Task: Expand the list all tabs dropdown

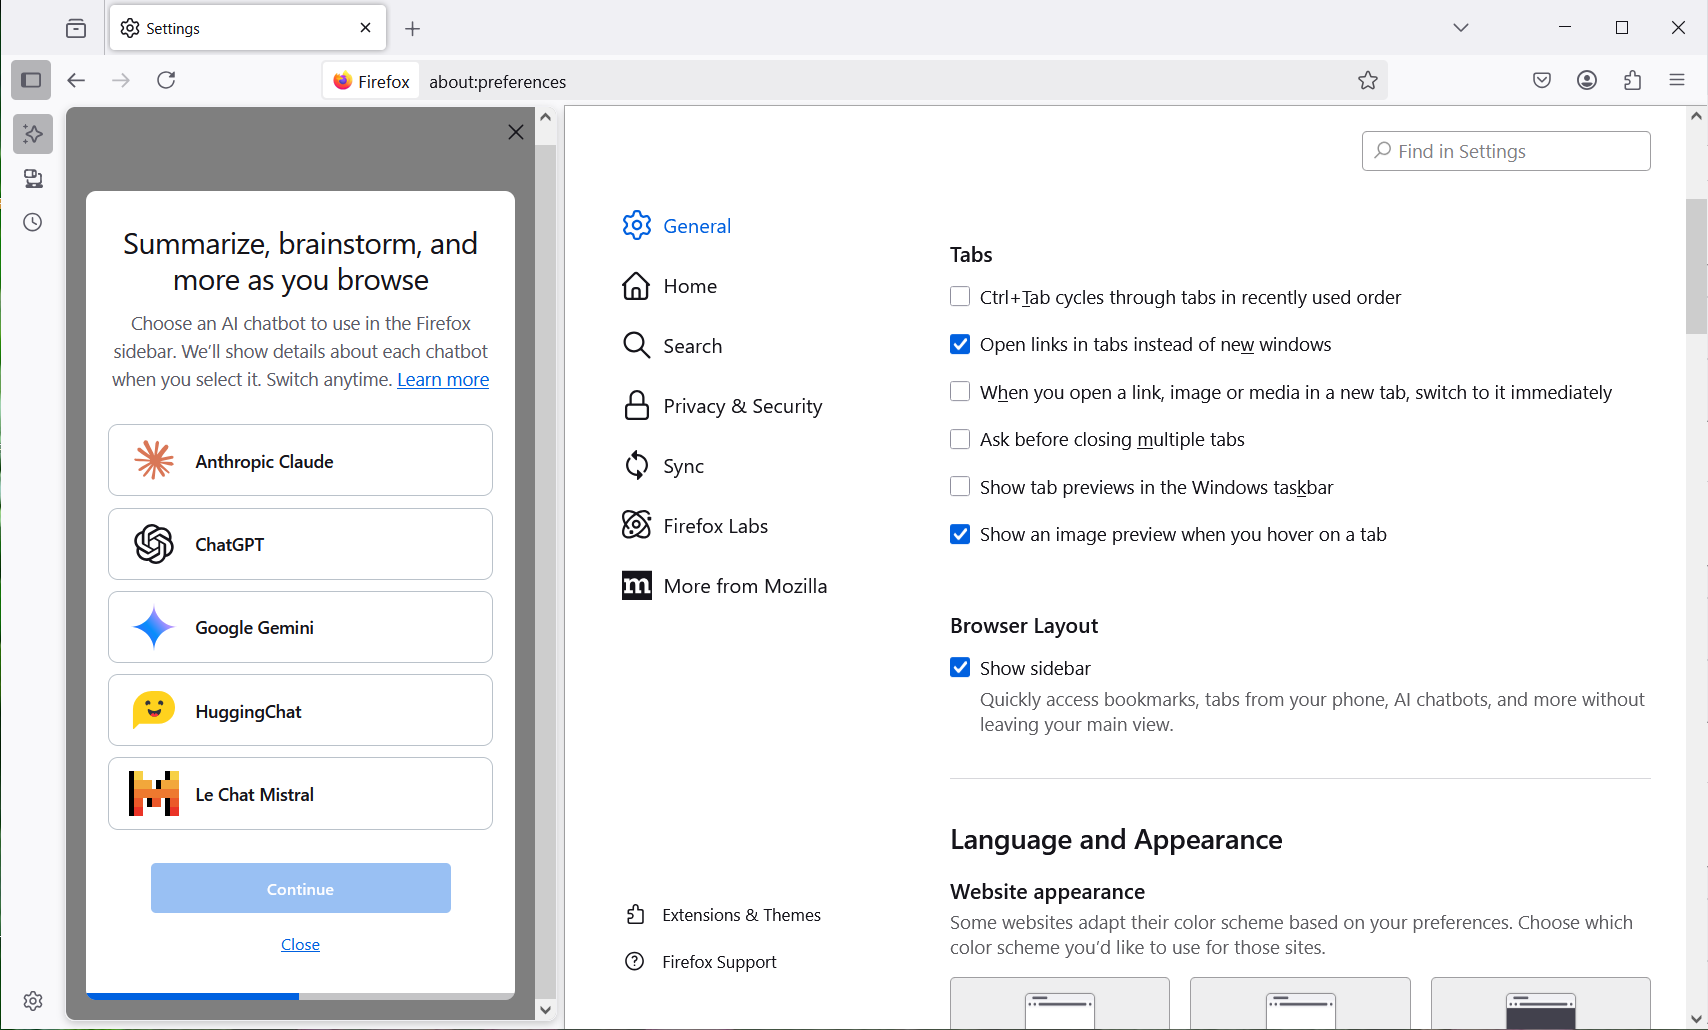Action: [1461, 28]
